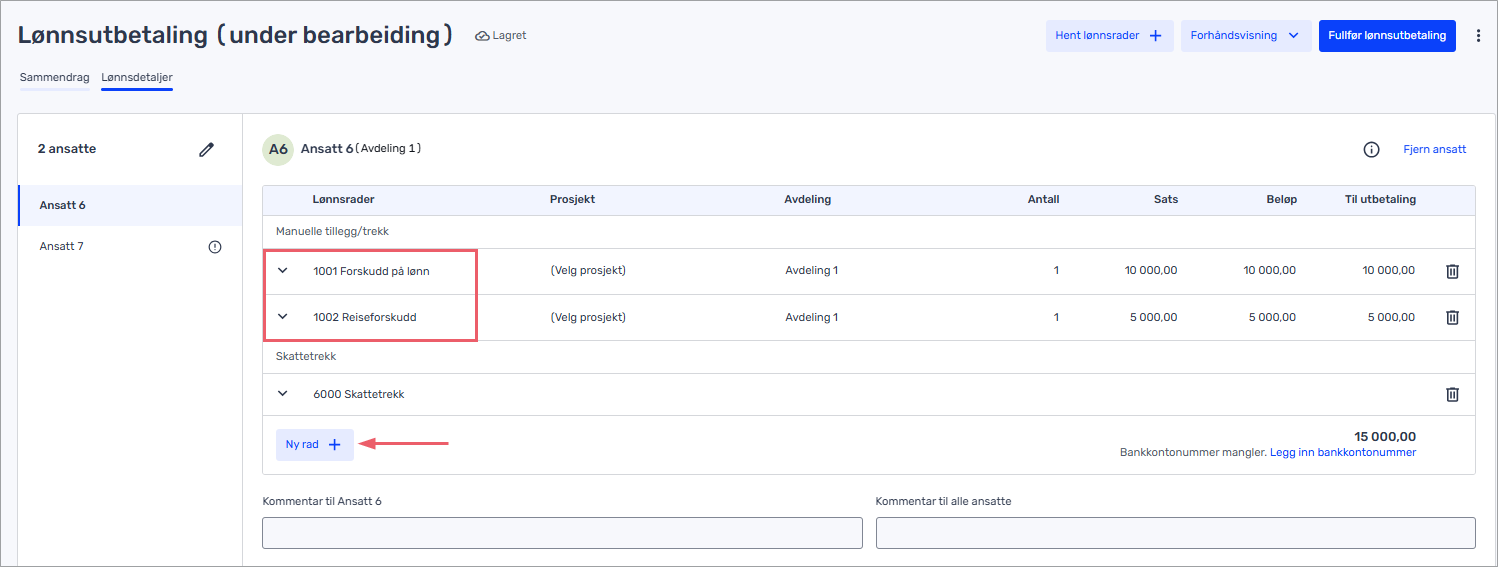1498x567 pixels.
Task: Click the Sats column header
Action: [x=1166, y=199]
